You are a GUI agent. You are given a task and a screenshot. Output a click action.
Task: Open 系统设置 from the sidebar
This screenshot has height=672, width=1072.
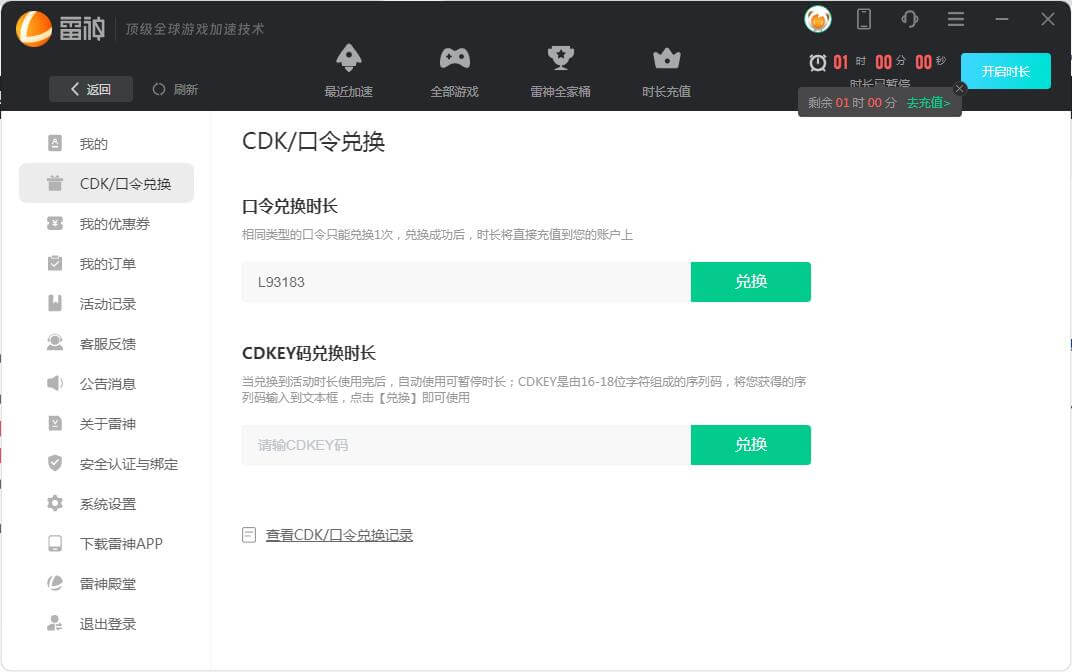point(107,504)
